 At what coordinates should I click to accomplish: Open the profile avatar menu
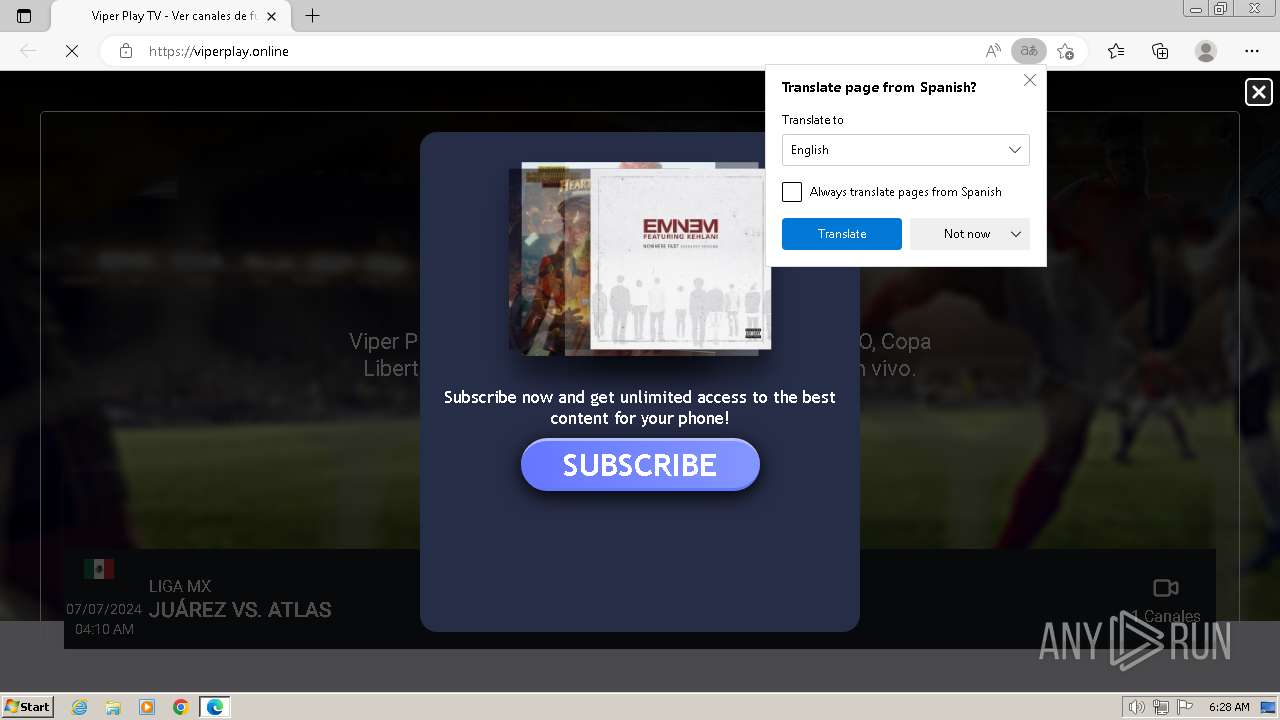coord(1206,51)
